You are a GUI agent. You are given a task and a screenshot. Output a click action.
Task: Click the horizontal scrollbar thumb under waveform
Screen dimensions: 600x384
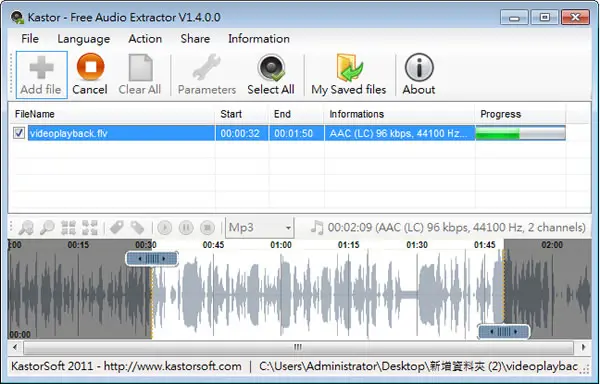298,347
